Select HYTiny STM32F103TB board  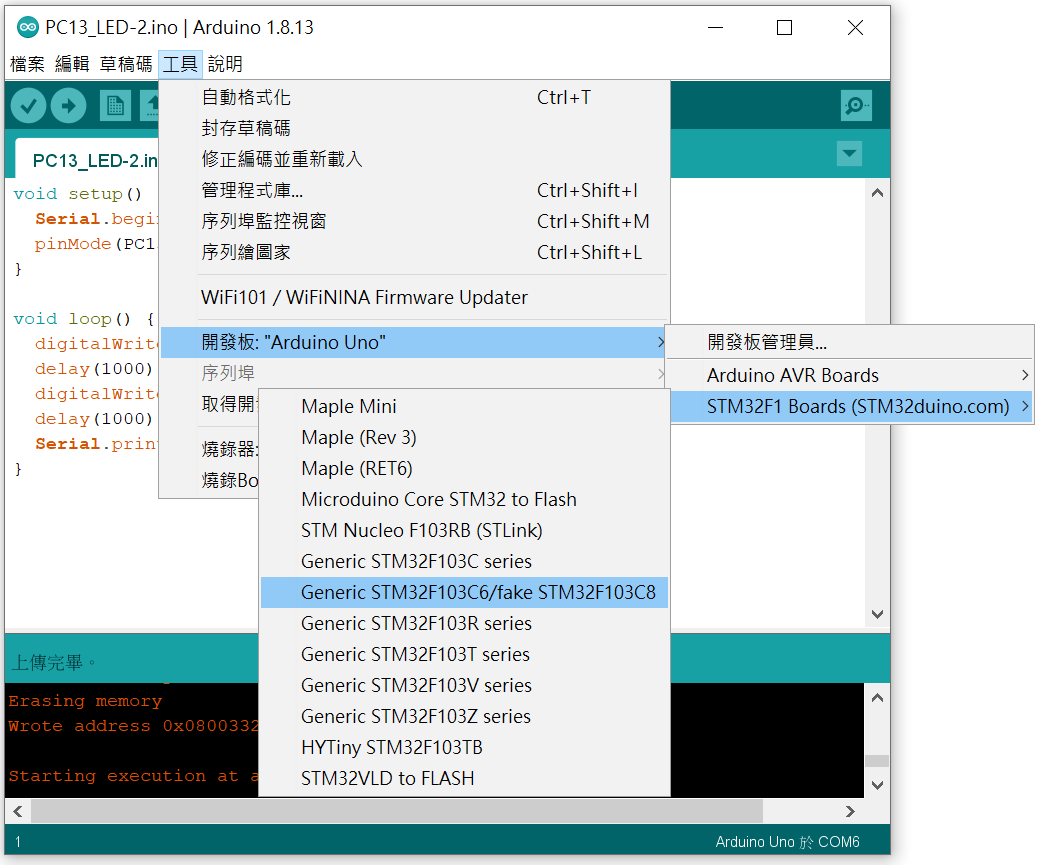click(x=464, y=748)
